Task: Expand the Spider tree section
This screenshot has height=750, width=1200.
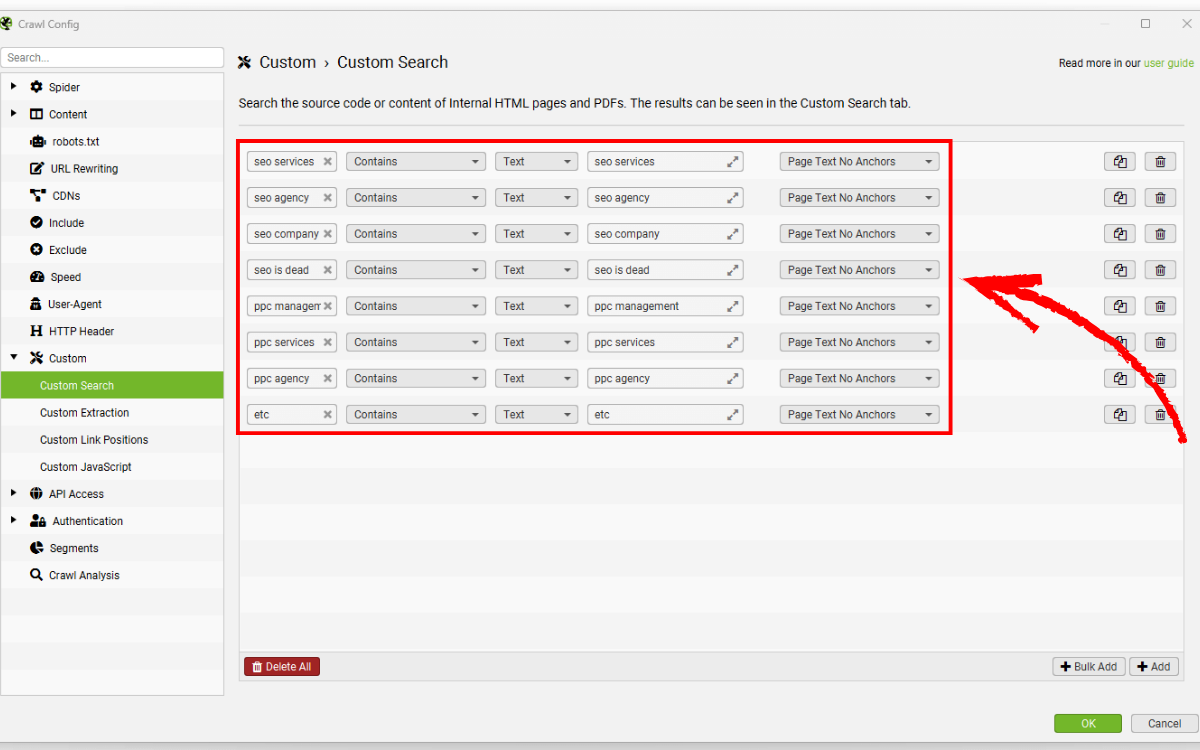Action: coord(14,87)
